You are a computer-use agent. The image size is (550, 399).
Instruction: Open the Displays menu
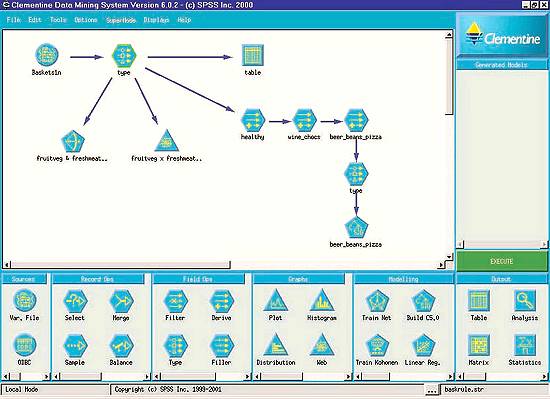pos(156,20)
